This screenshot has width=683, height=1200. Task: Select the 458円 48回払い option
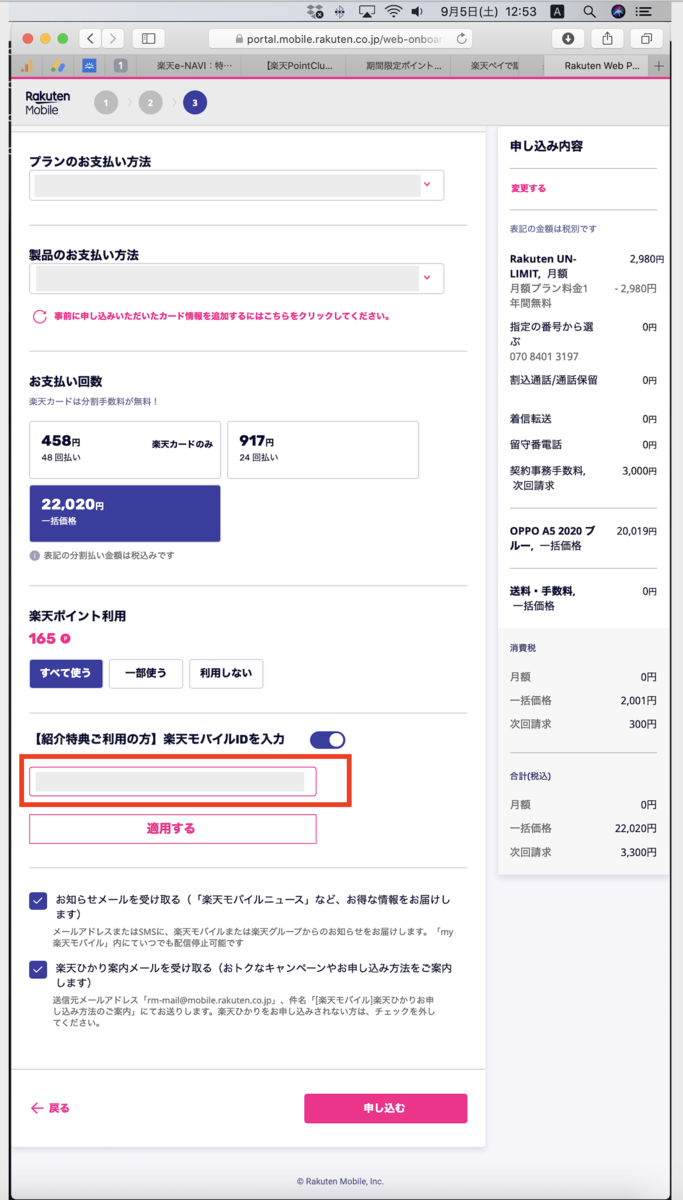[x=125, y=449]
